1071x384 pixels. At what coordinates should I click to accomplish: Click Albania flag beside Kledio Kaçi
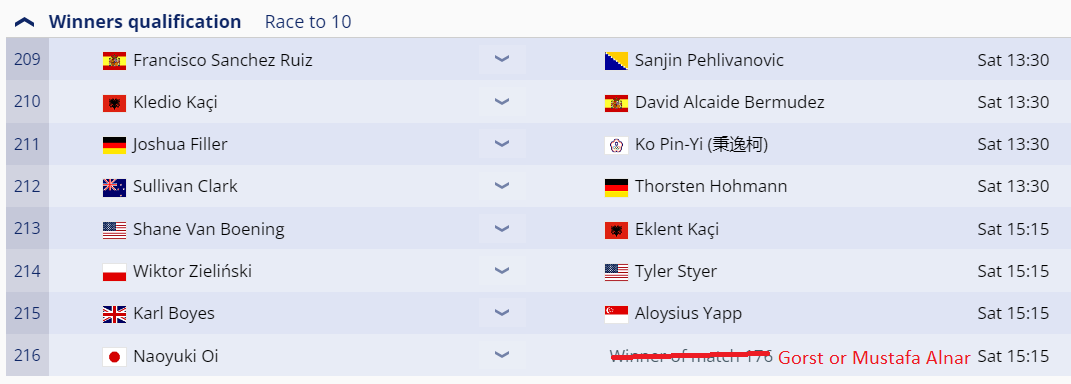pos(114,103)
